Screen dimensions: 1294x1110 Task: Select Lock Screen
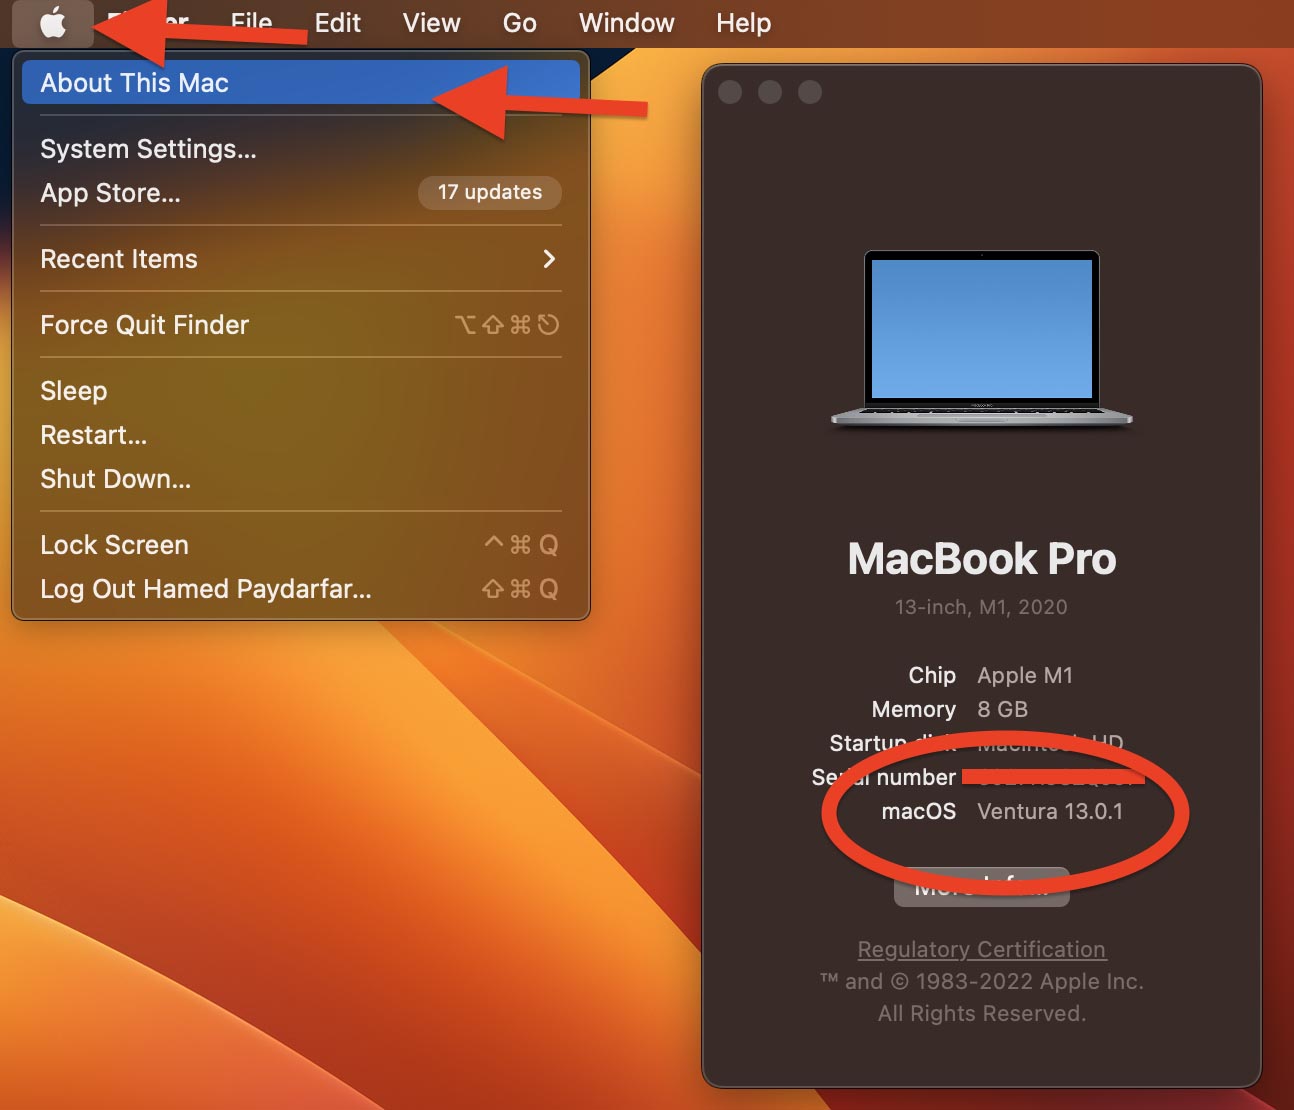301,545
